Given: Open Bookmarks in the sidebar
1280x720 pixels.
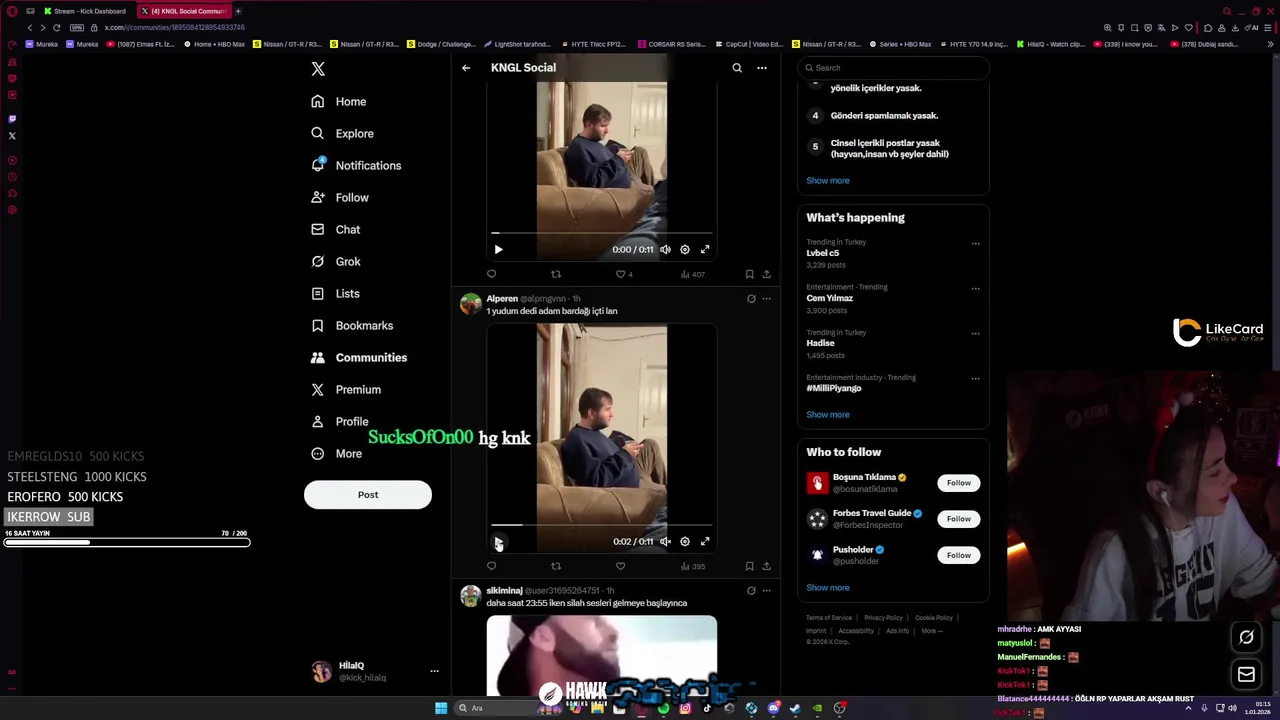Looking at the screenshot, I should click(x=352, y=325).
